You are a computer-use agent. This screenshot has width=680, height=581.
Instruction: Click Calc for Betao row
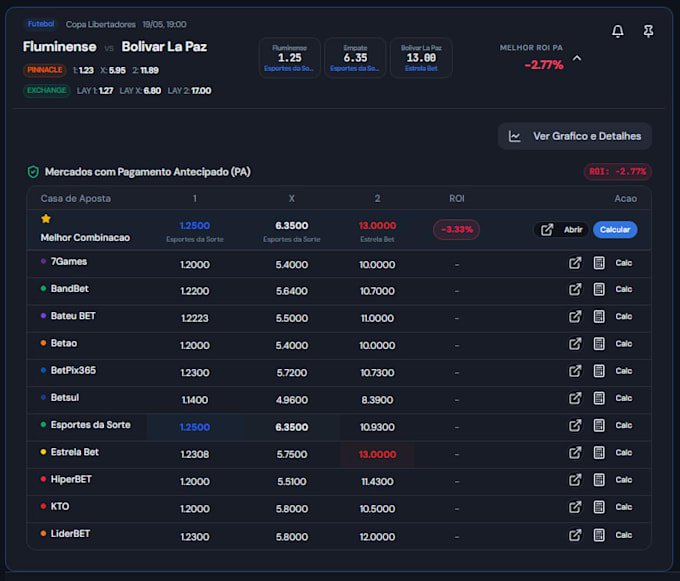point(624,344)
